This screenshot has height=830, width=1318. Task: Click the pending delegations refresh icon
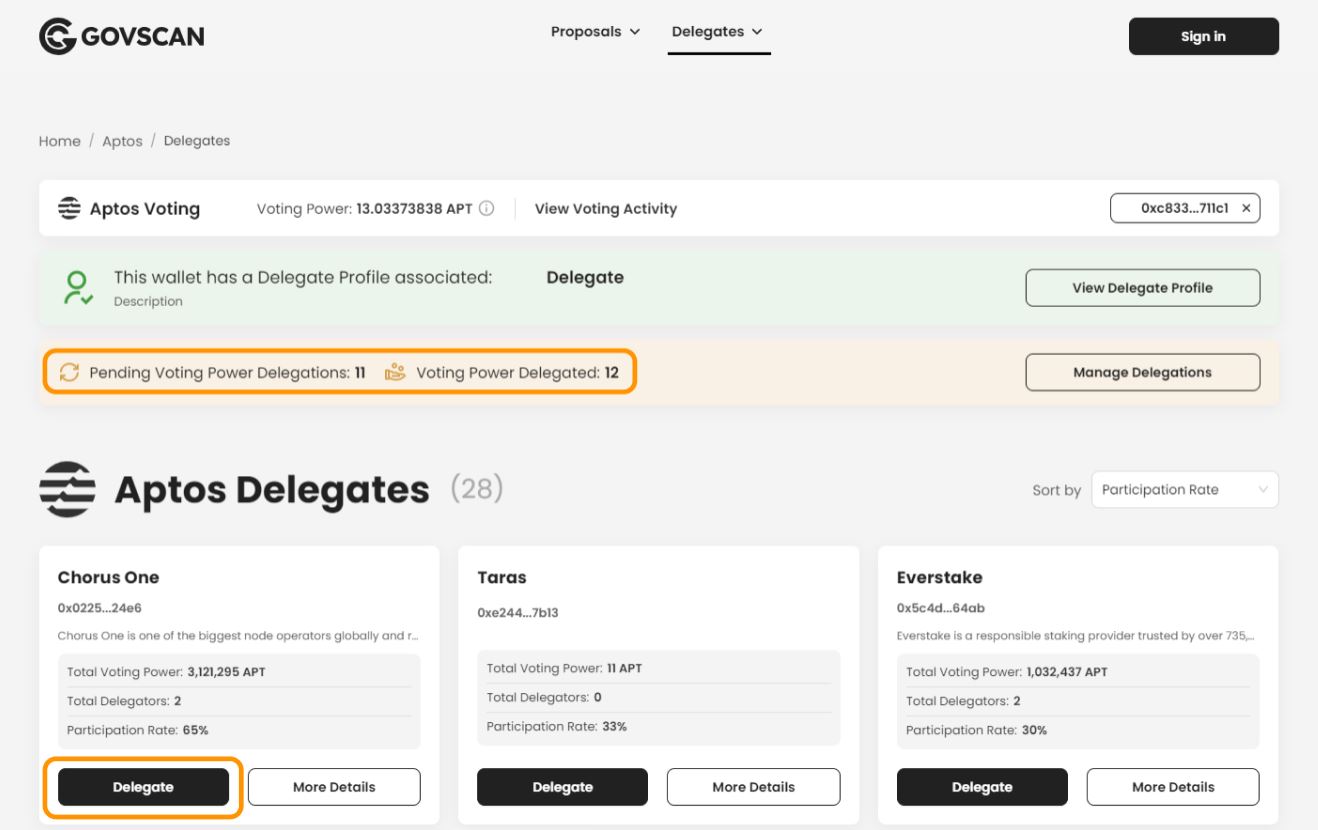tap(68, 372)
